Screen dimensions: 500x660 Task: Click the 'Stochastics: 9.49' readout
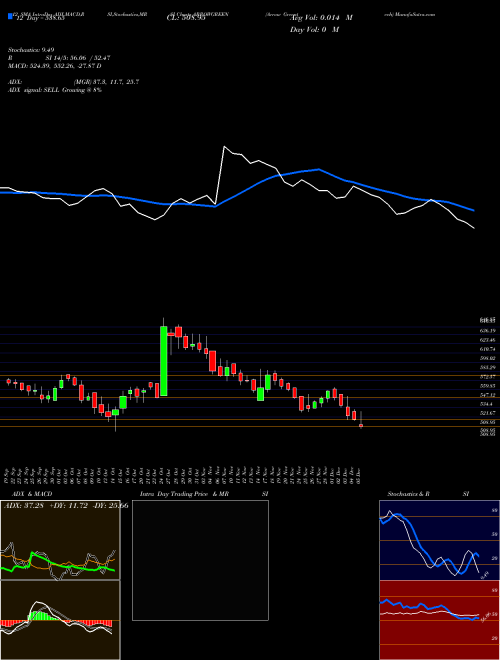(x=31, y=50)
